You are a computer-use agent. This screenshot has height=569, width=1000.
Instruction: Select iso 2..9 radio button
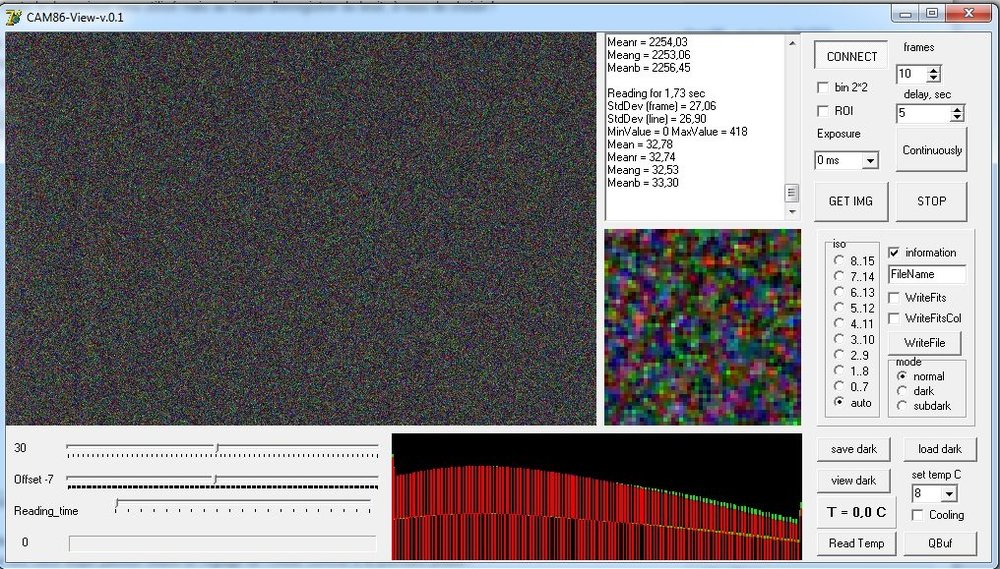[x=839, y=355]
